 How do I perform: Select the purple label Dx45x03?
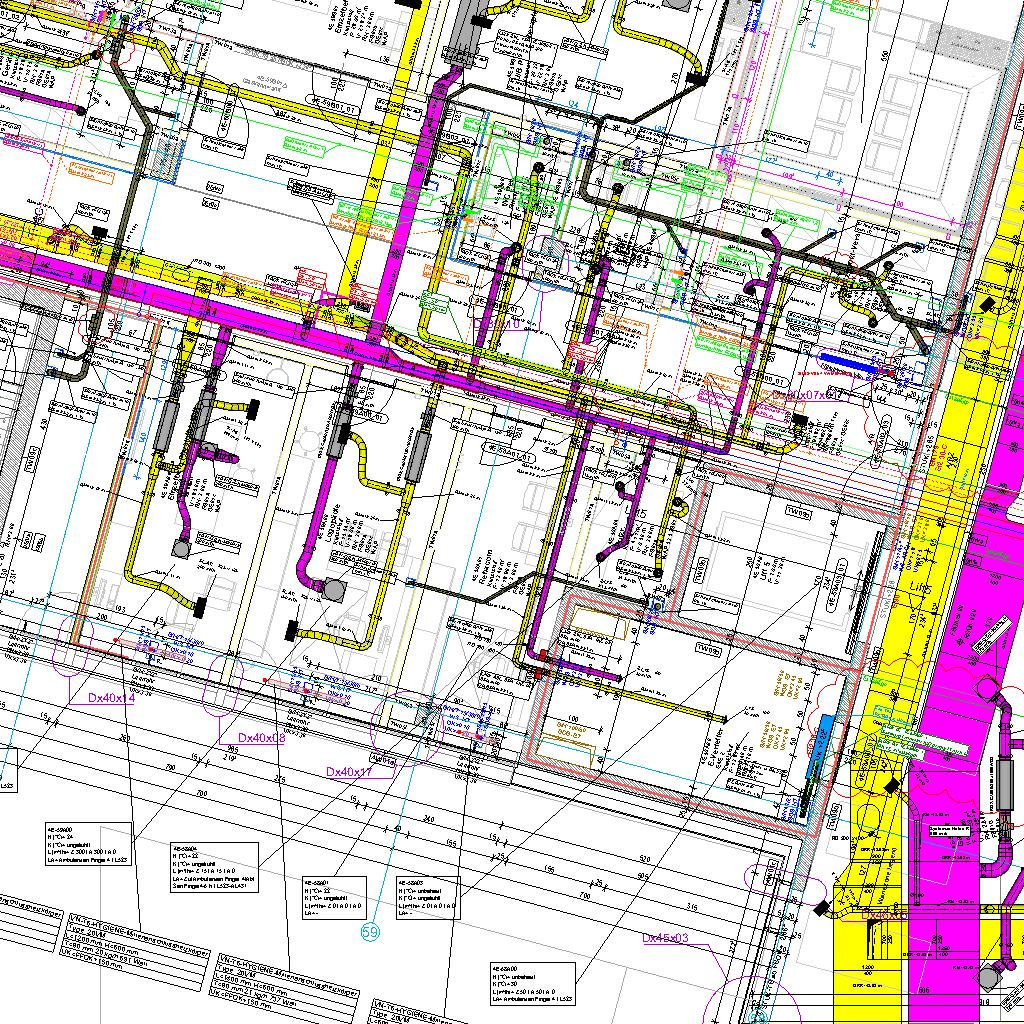(665, 938)
